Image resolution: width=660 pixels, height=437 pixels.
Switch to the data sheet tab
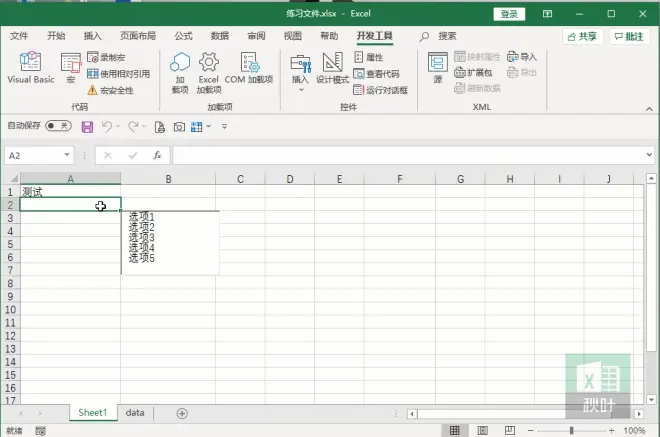point(135,413)
